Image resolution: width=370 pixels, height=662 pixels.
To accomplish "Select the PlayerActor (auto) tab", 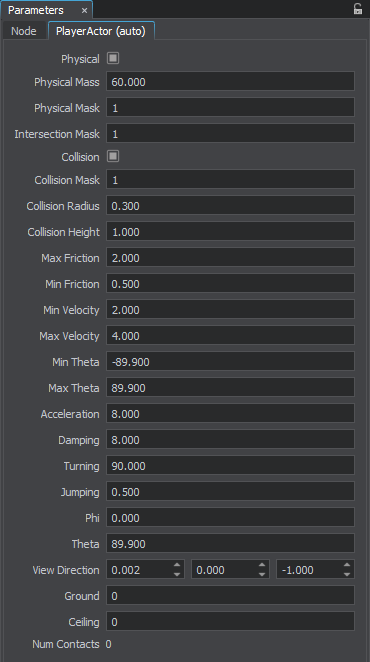I will [101, 31].
